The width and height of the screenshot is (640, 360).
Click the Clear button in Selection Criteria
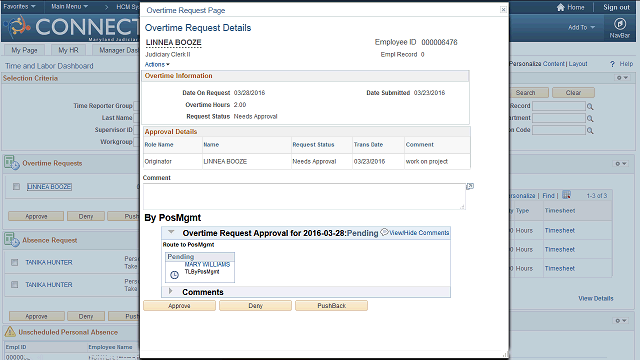pos(573,93)
